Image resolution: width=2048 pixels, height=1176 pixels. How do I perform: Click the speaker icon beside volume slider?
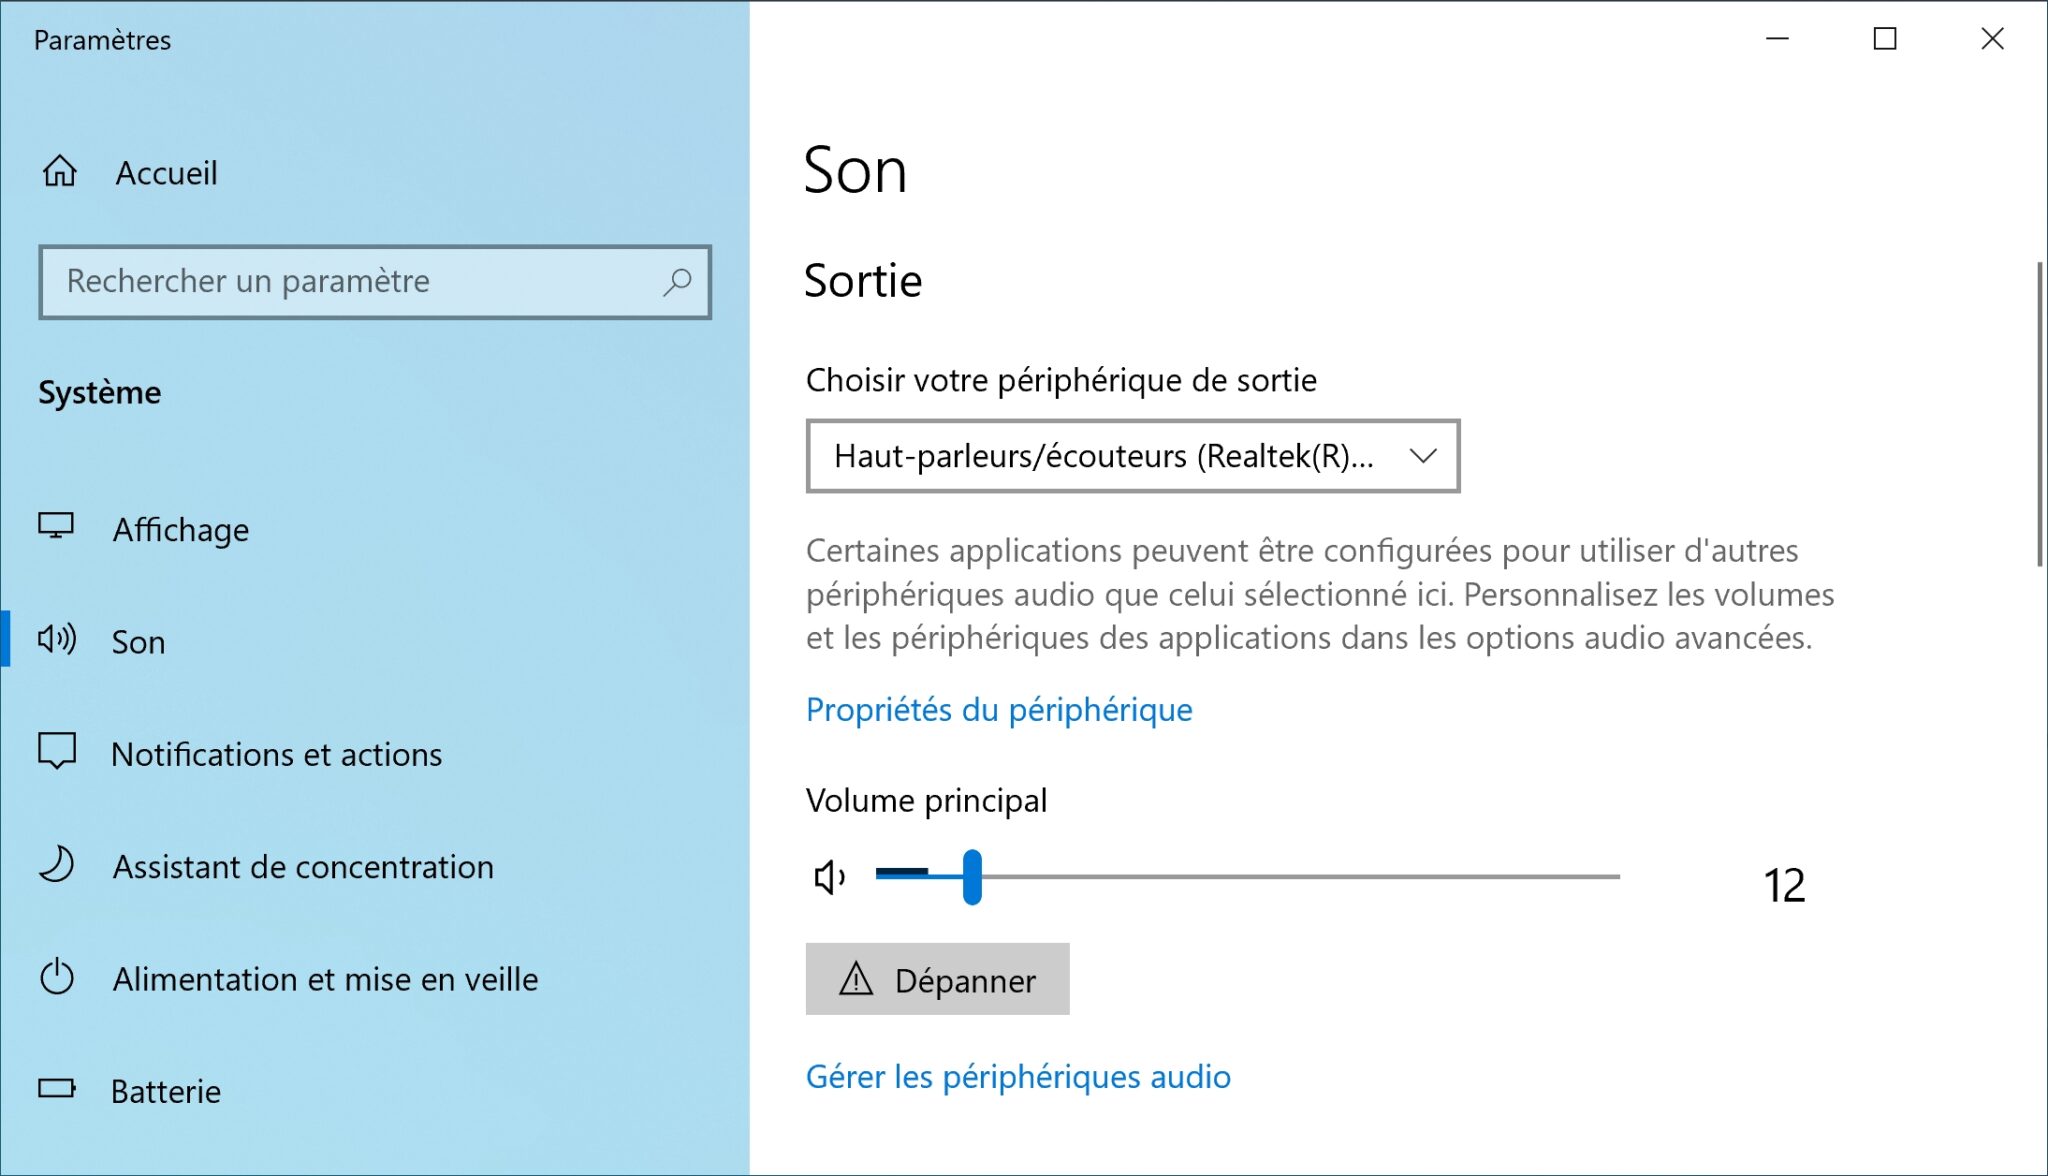(x=828, y=878)
